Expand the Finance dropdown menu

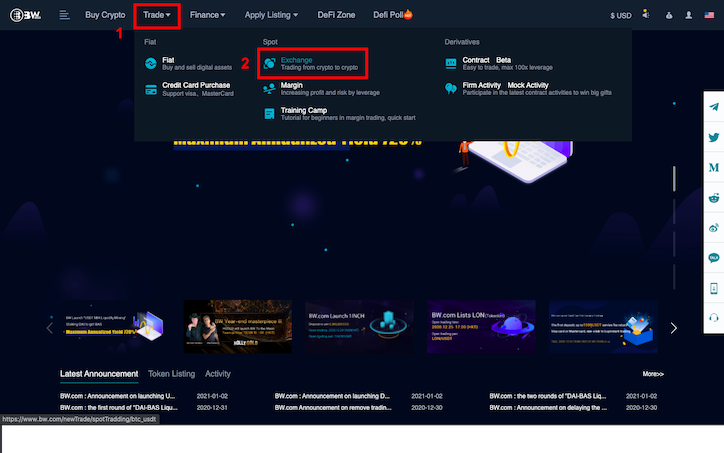tap(207, 15)
